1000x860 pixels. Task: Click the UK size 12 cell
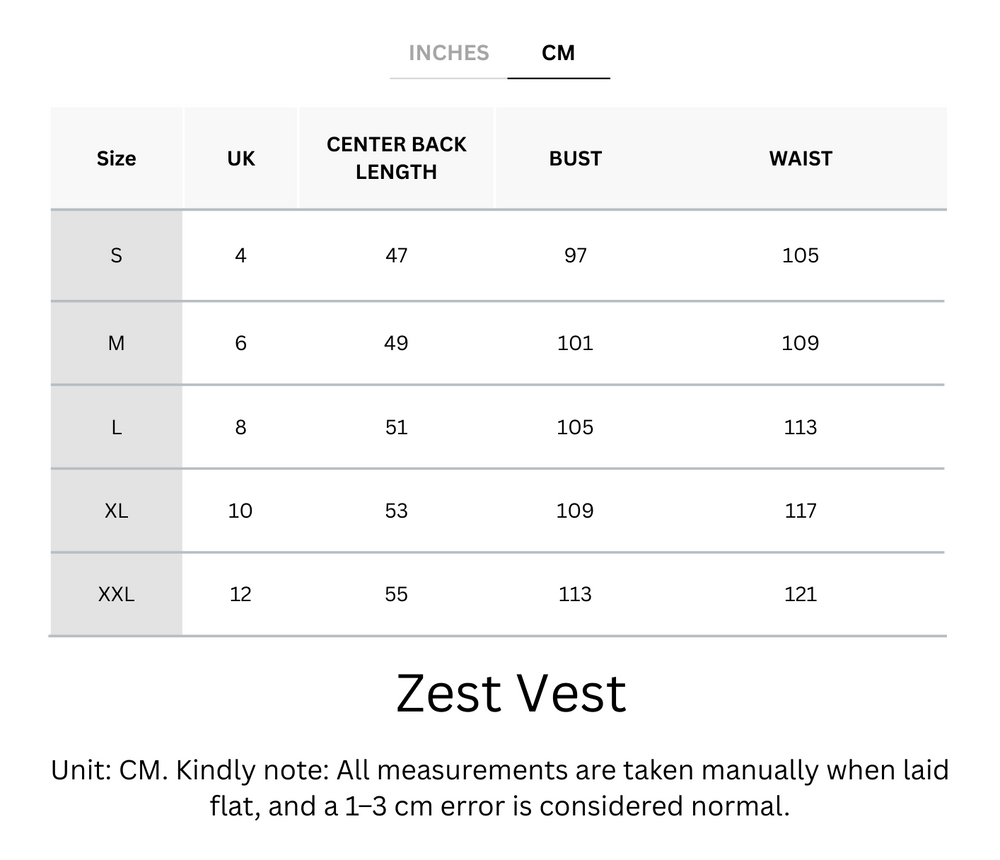click(x=240, y=594)
